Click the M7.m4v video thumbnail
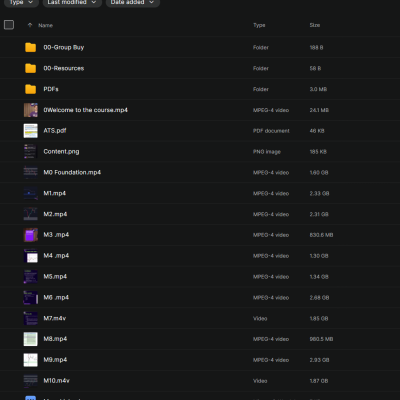This screenshot has width=400, height=400. coord(30,318)
